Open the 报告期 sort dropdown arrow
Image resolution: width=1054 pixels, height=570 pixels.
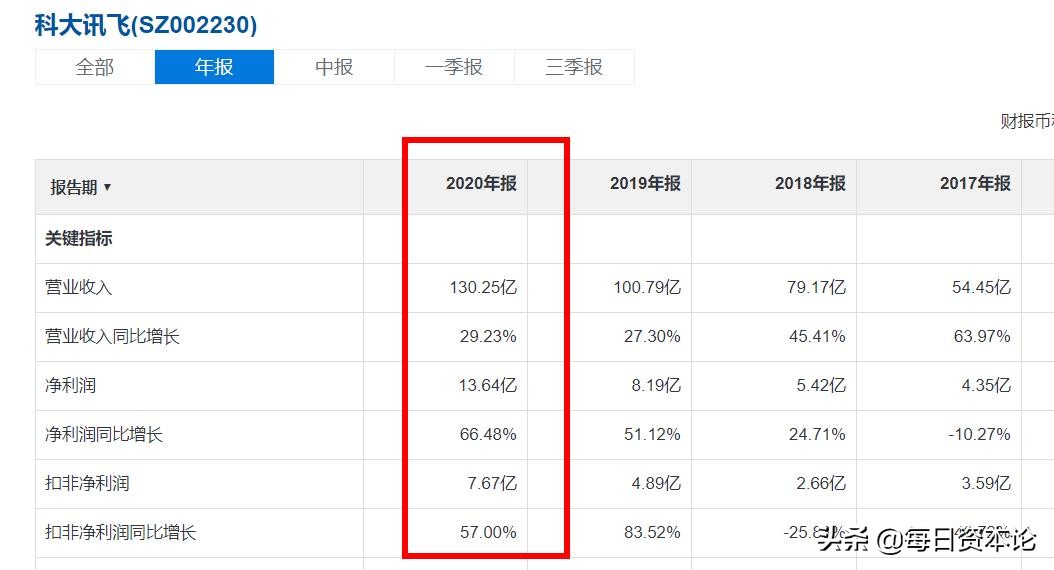click(x=107, y=188)
